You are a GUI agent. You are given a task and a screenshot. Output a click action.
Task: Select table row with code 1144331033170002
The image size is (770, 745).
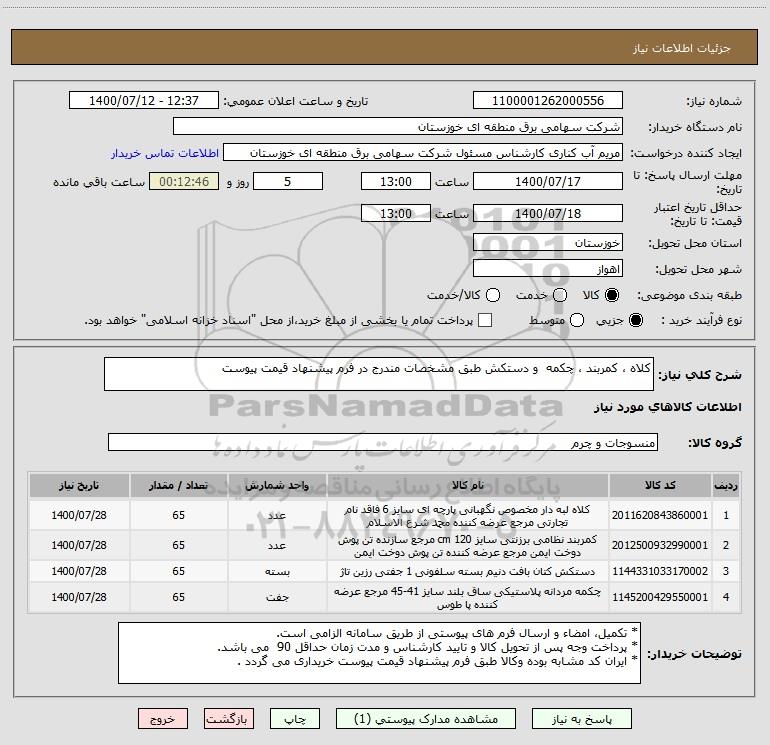coord(385,571)
